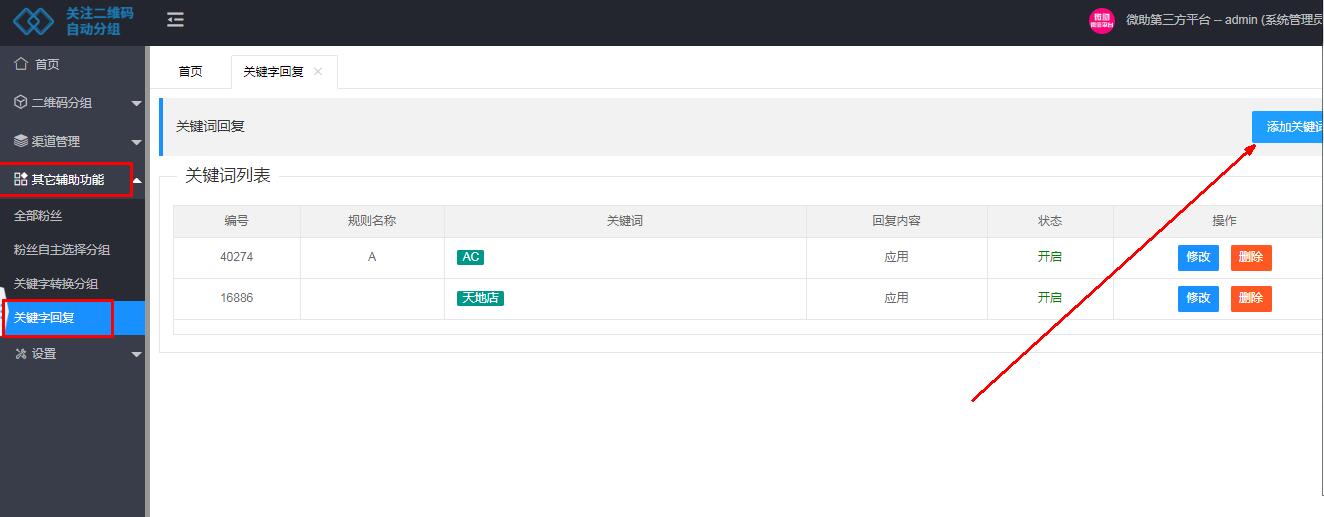Click the cube icon beside 二维码分组
The width and height of the screenshot is (1324, 517).
tap(21, 102)
